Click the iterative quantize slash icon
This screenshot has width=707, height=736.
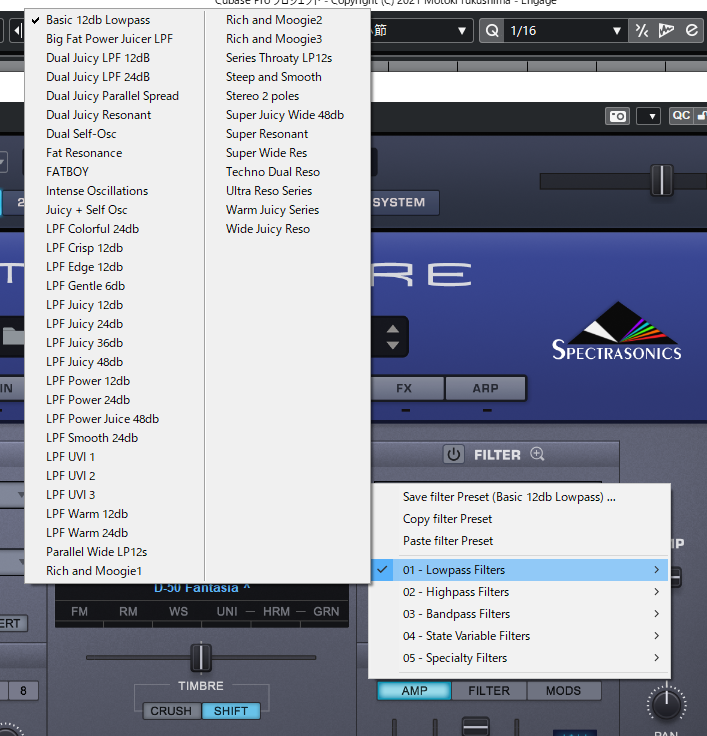coord(641,31)
